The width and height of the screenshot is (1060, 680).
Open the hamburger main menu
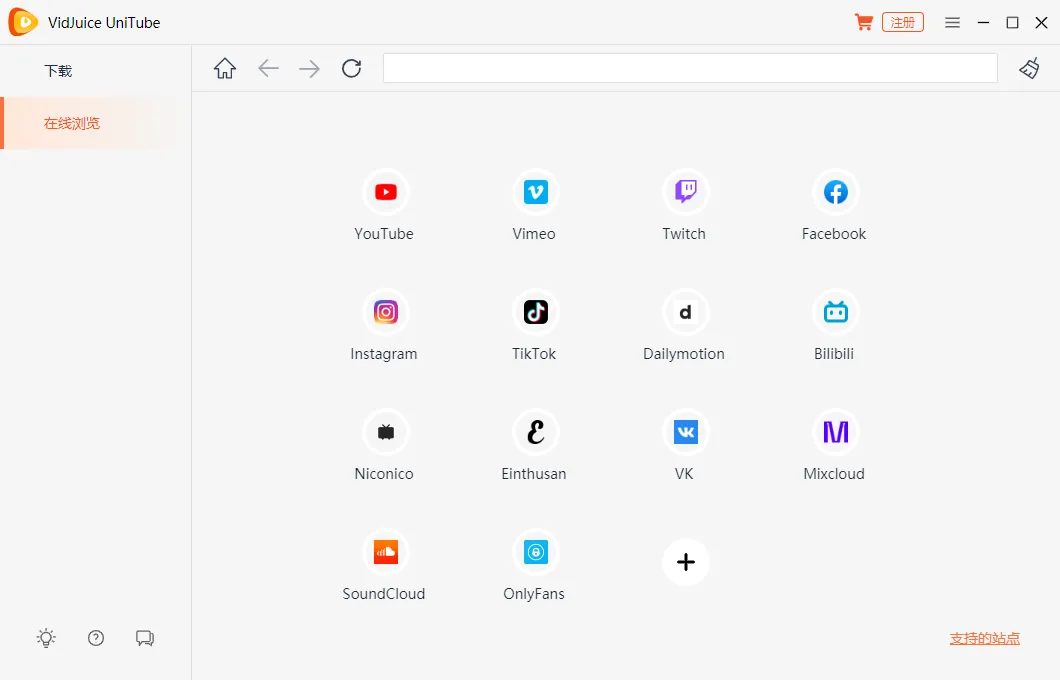pyautogui.click(x=953, y=22)
